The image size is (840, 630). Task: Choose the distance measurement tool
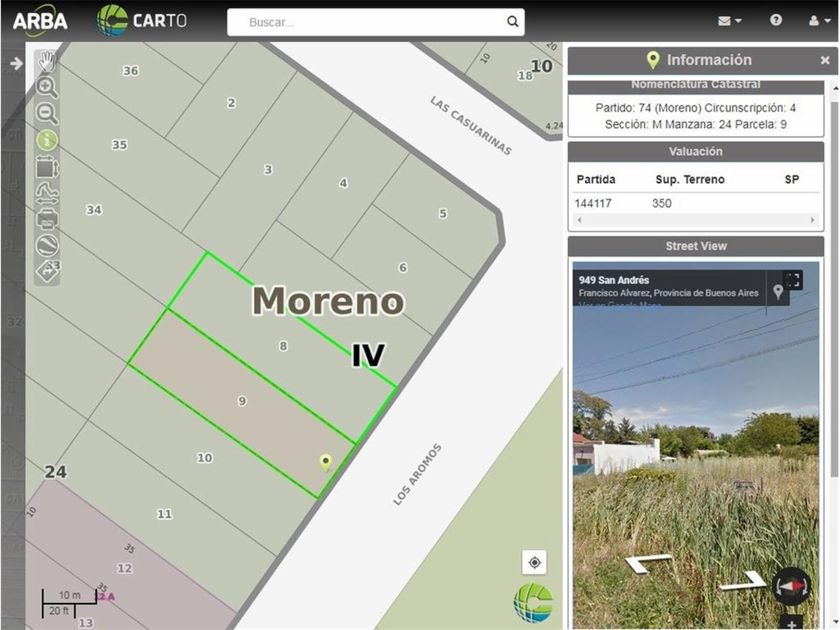pos(47,193)
